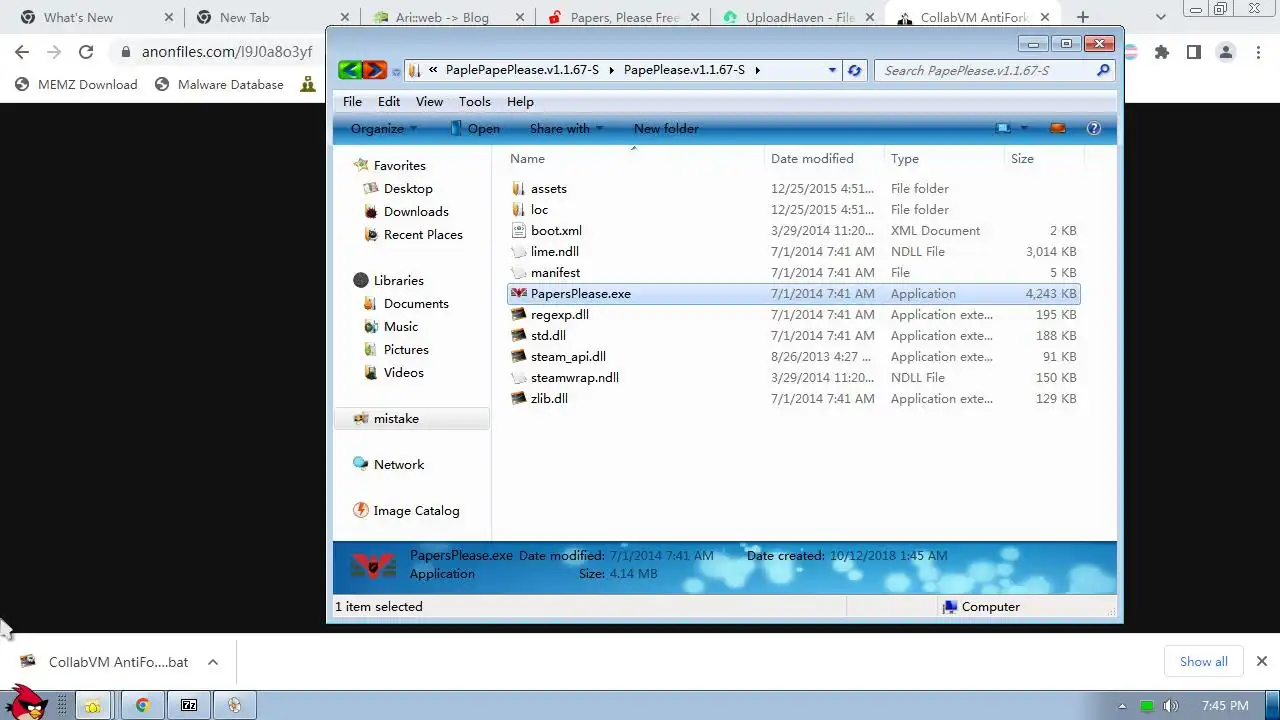Open the Tools menu
Image resolution: width=1280 pixels, height=720 pixels.
(x=475, y=101)
